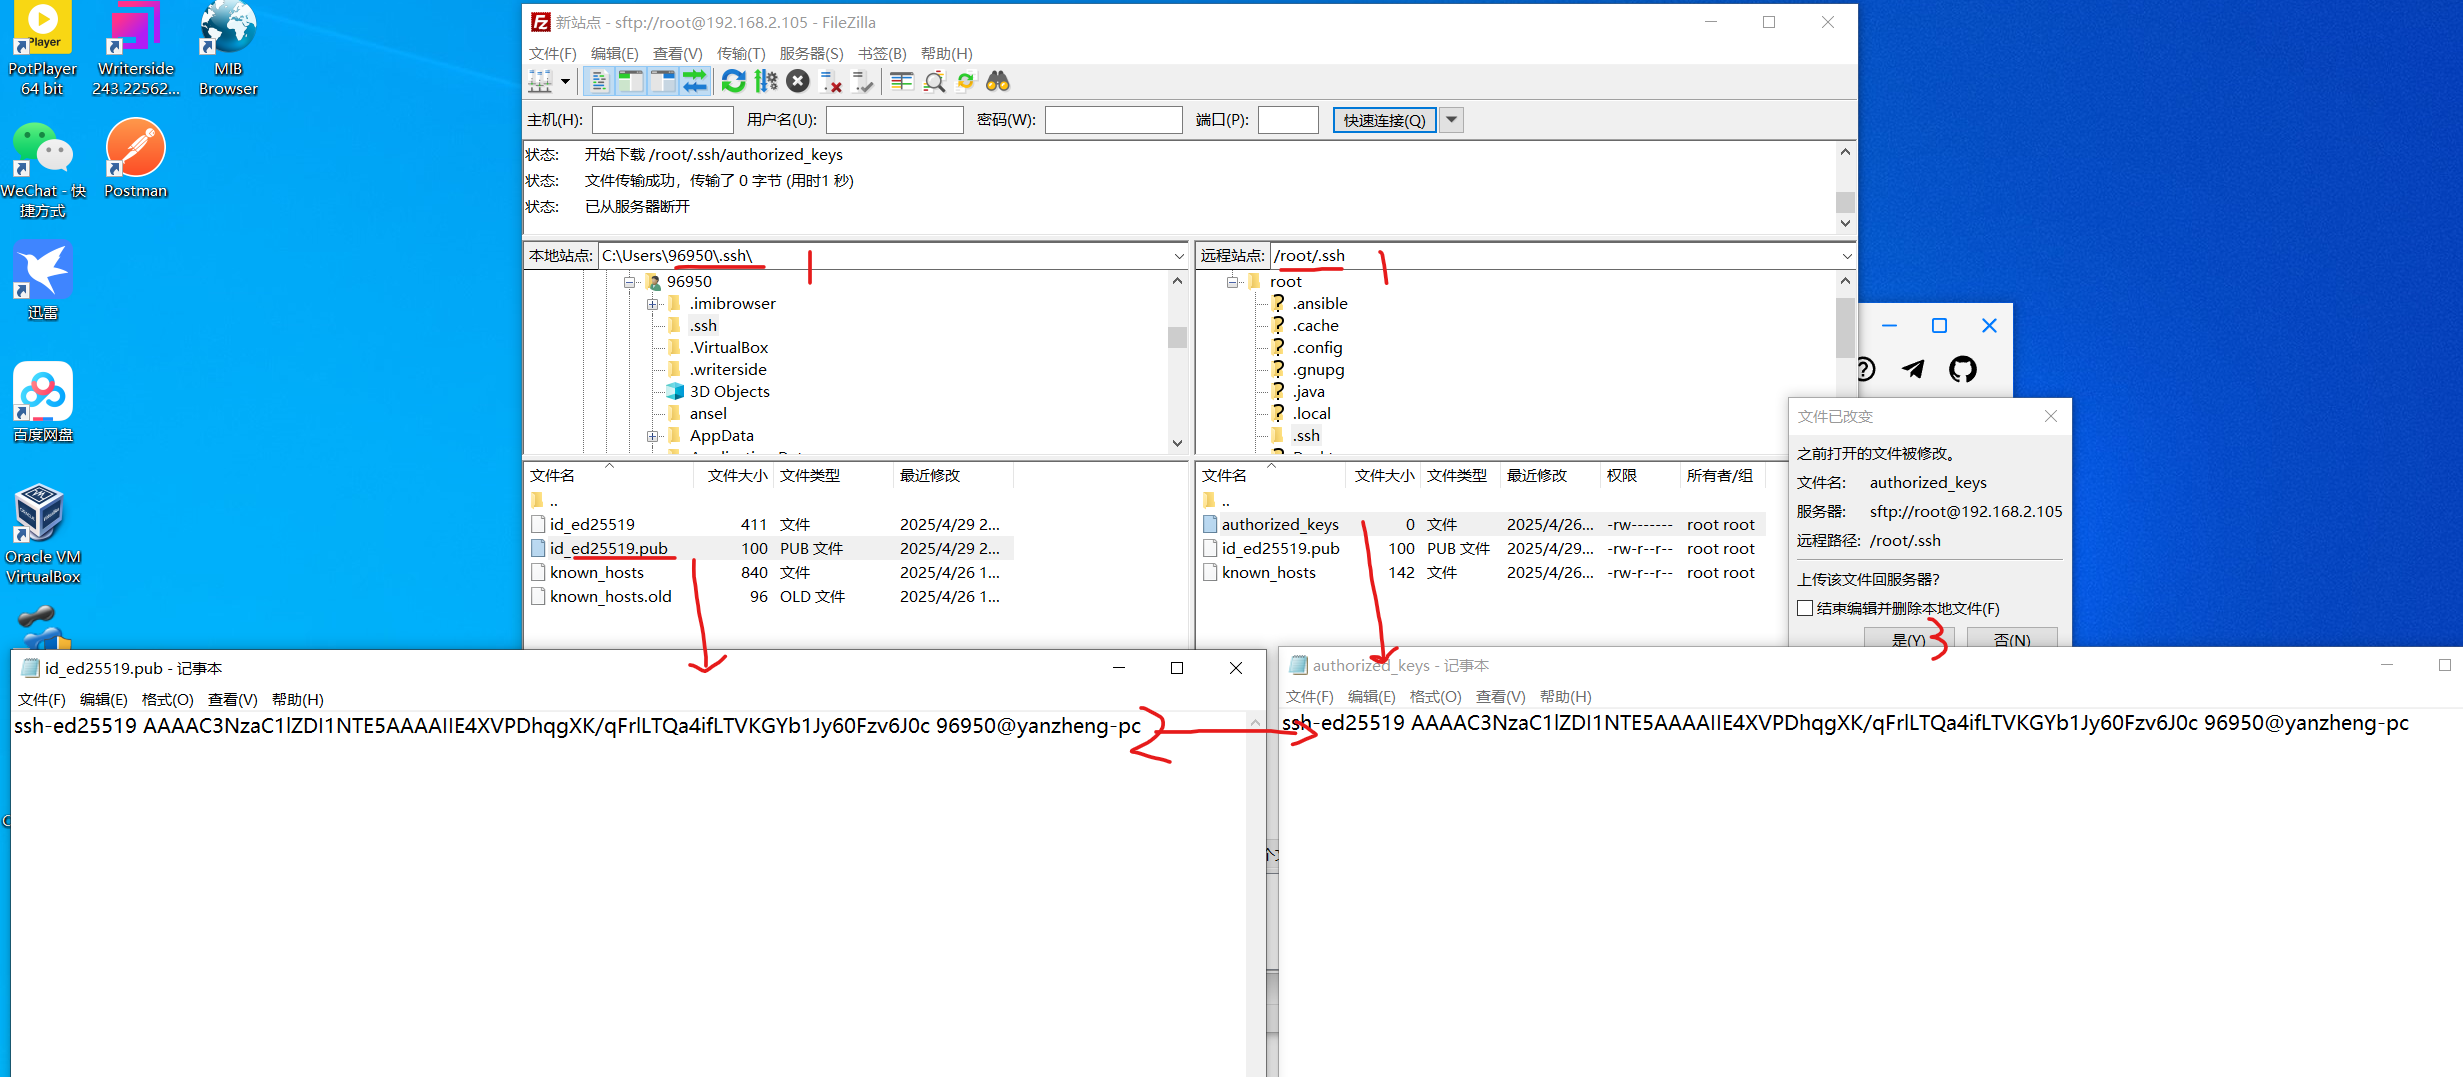The image size is (2463, 1077).
Task: Click the disconnect from server icon
Action: tap(830, 82)
